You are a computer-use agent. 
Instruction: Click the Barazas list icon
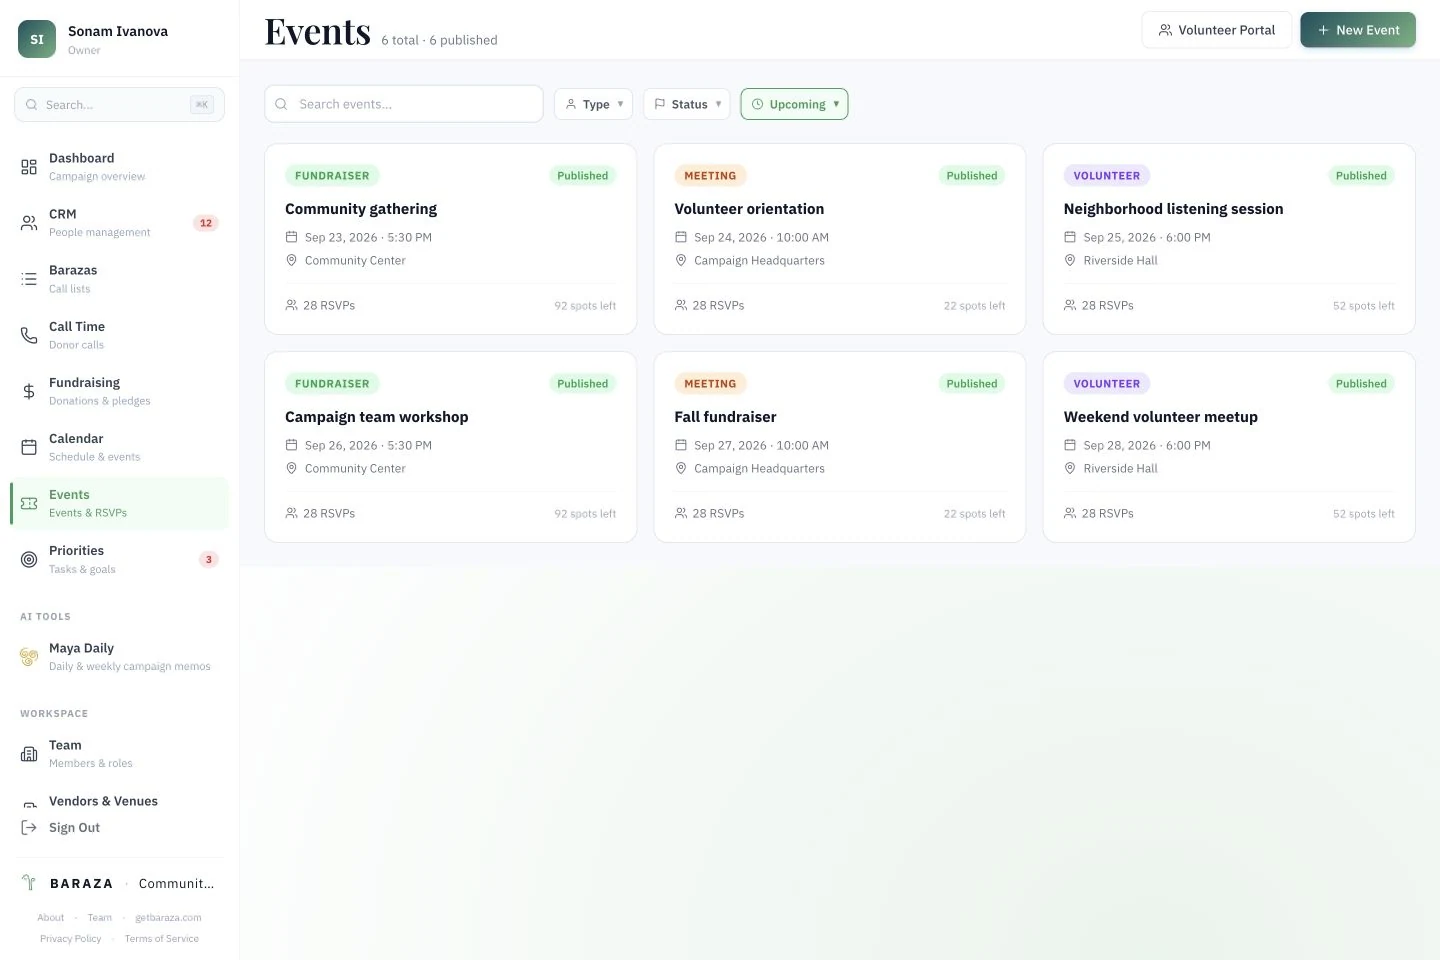point(29,279)
